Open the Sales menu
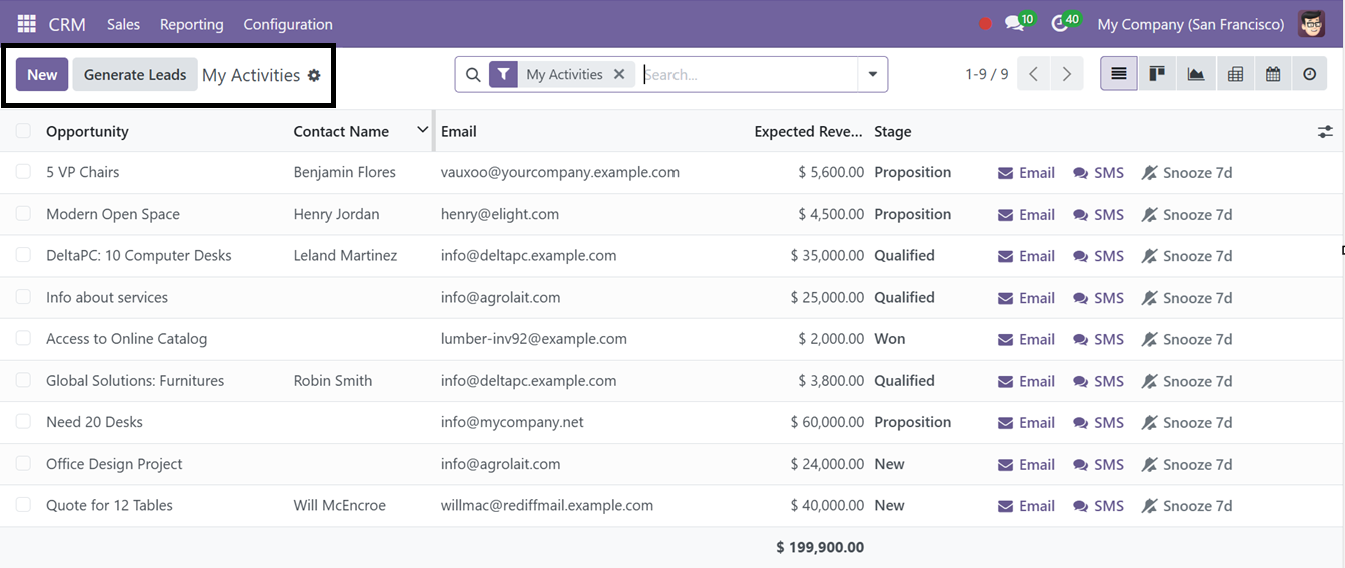This screenshot has height=568, width=1345. [x=123, y=24]
